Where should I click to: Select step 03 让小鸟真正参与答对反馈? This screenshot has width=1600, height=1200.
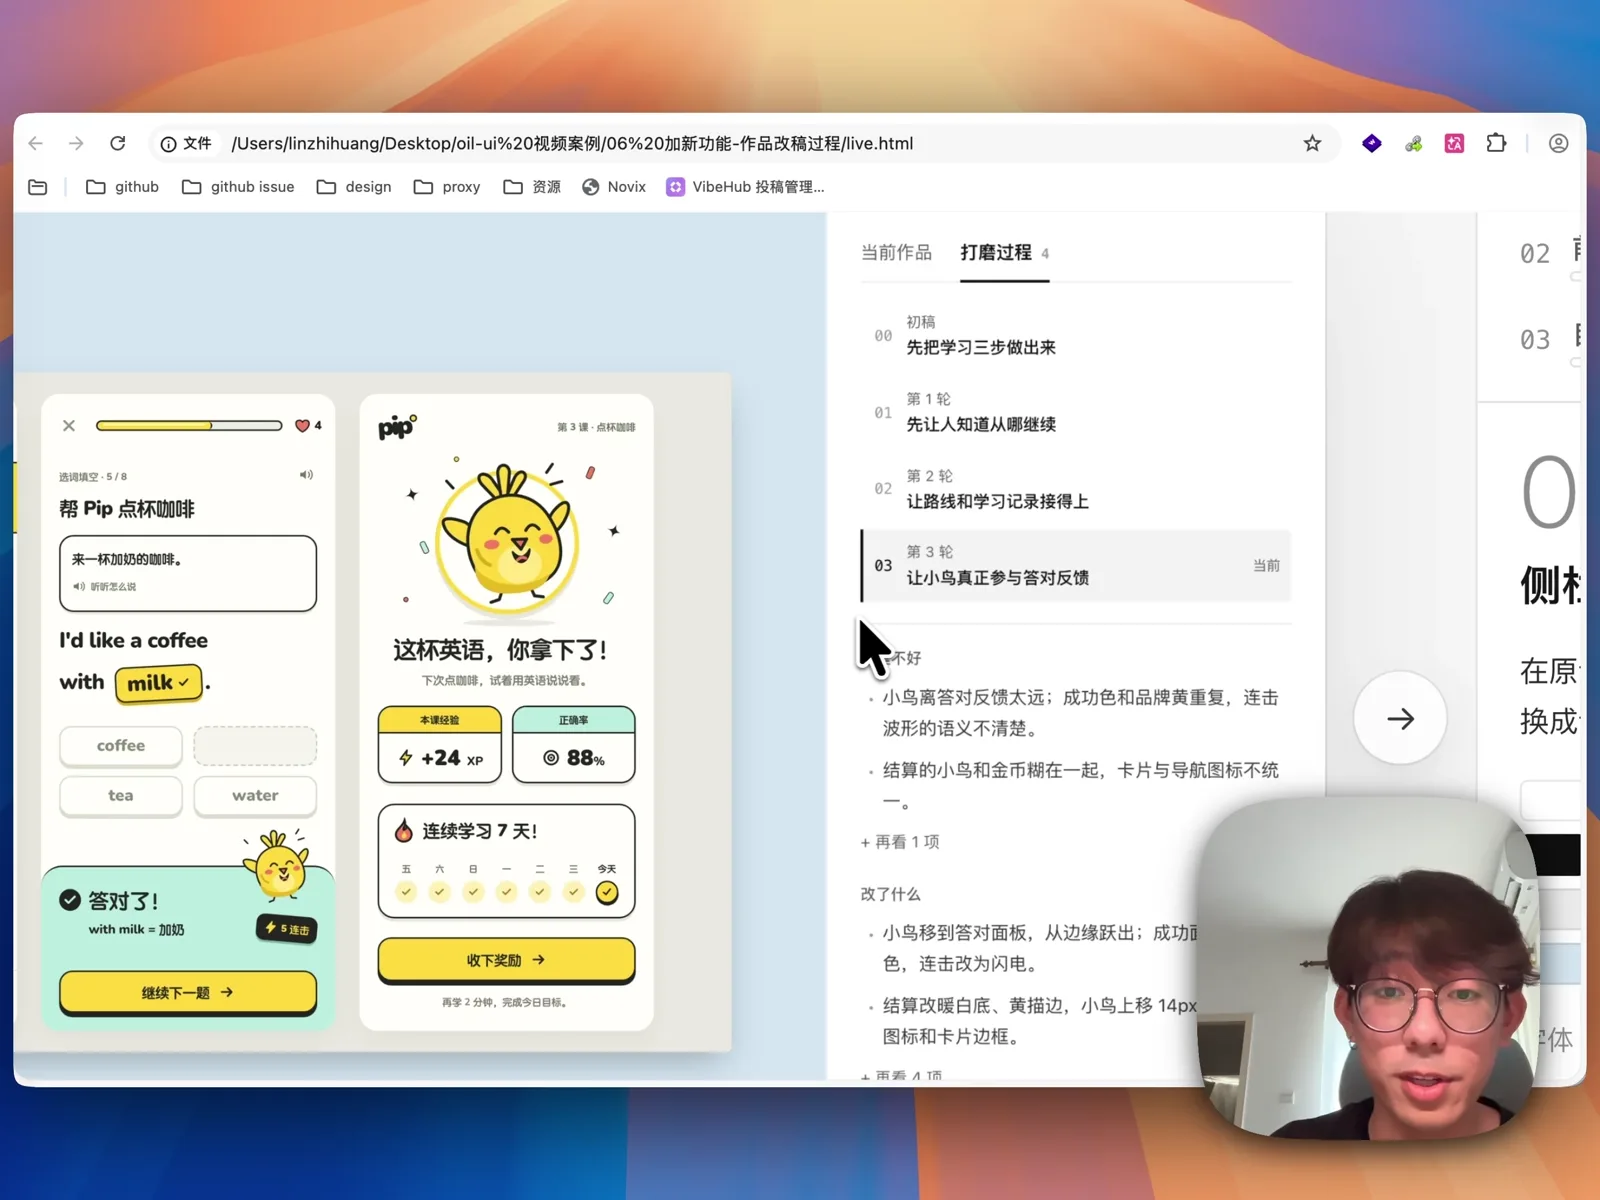pyautogui.click(x=1075, y=566)
